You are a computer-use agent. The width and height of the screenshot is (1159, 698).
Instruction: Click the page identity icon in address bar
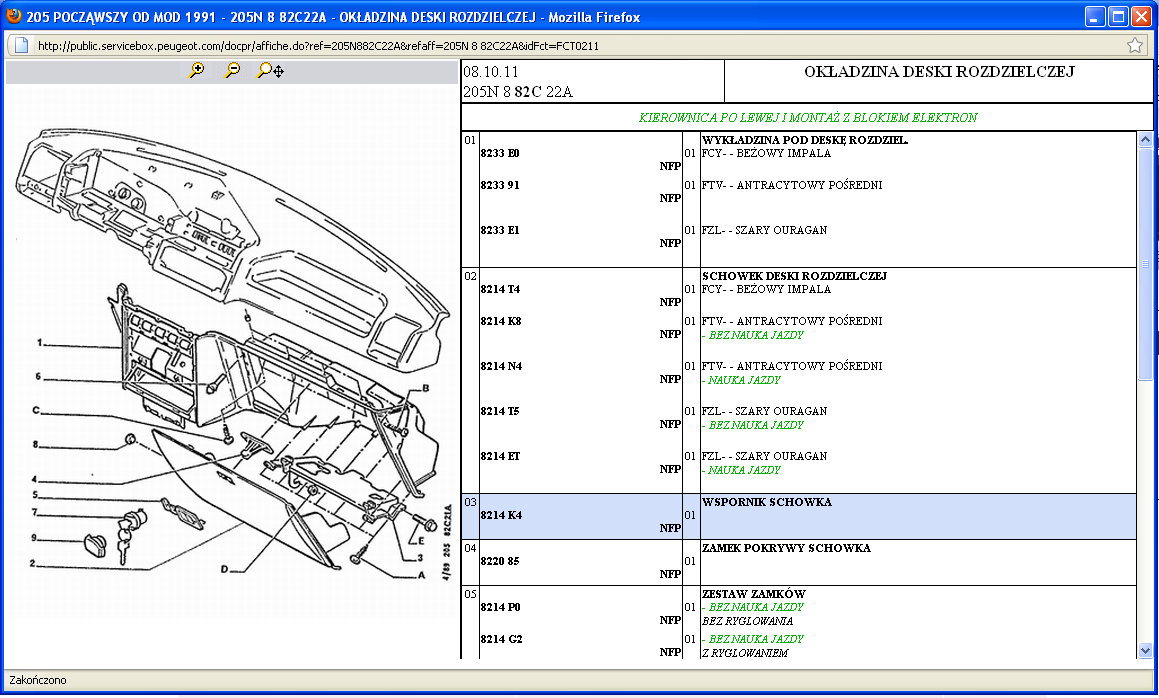(x=19, y=45)
